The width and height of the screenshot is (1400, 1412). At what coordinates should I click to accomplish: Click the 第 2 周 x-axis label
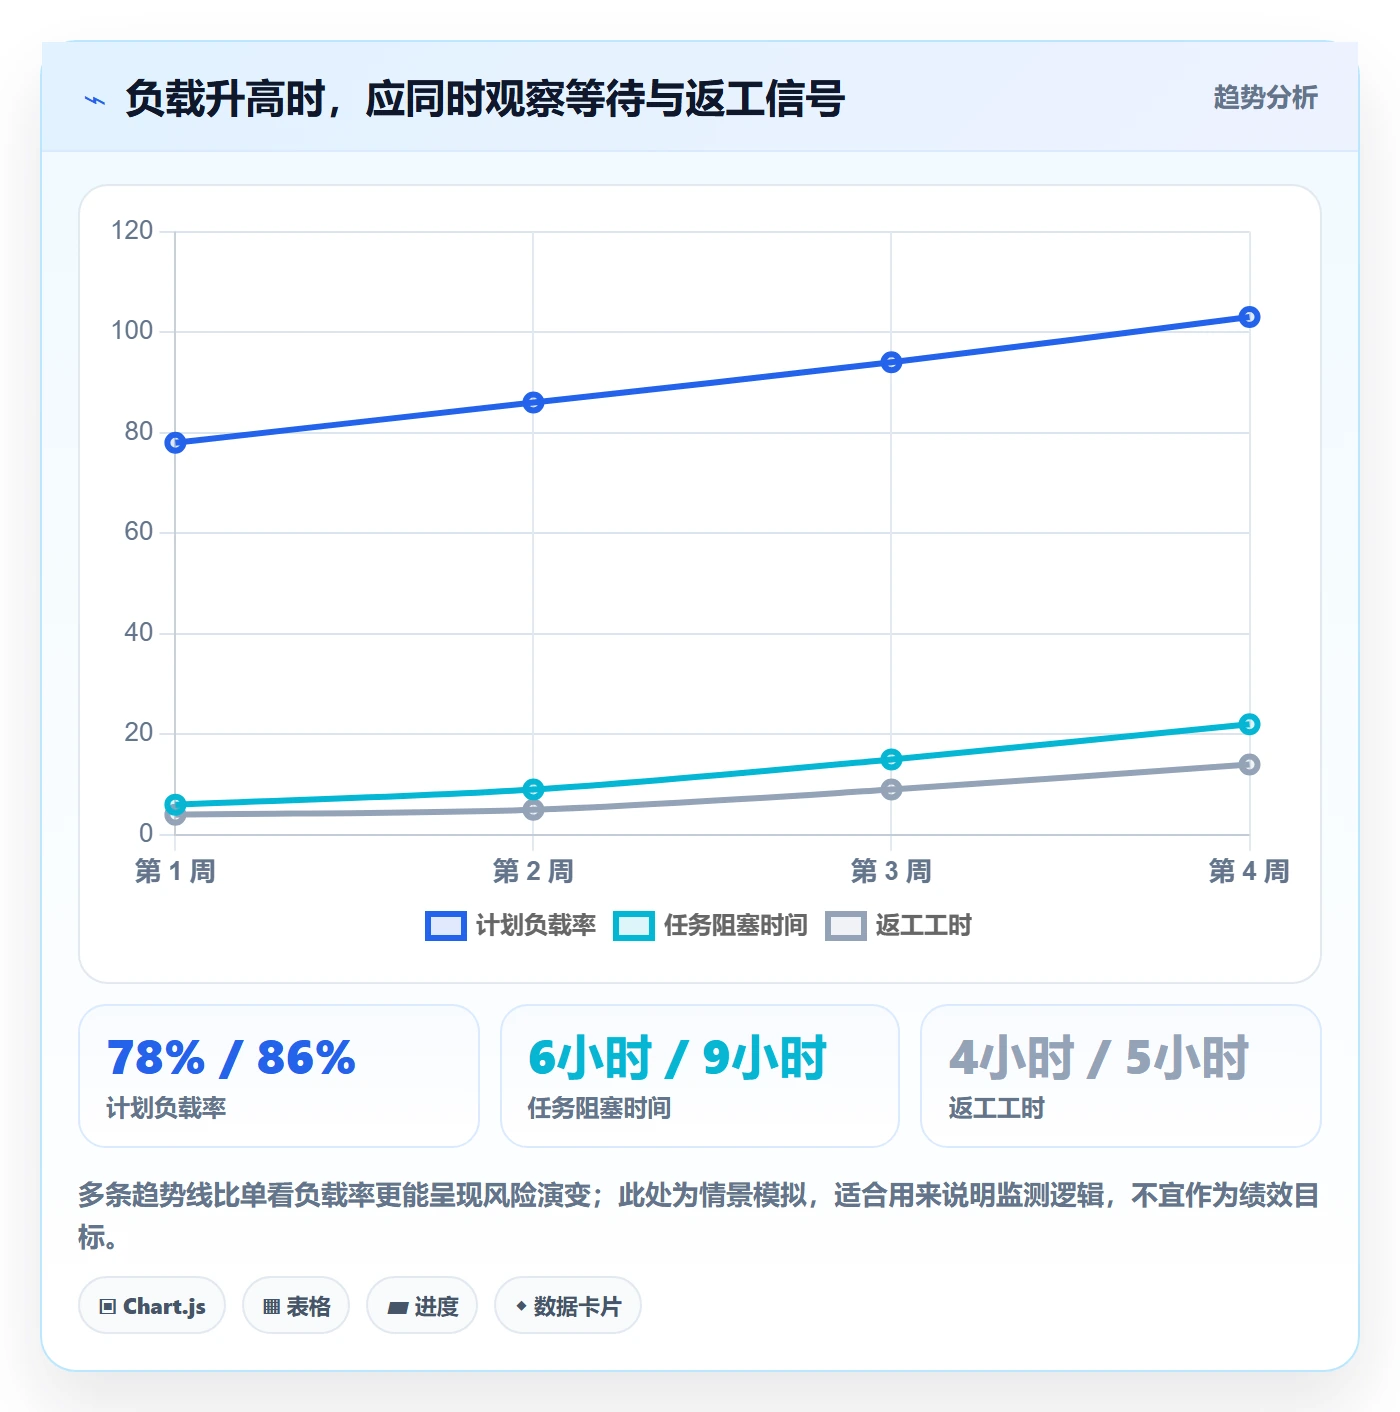coord(533,871)
